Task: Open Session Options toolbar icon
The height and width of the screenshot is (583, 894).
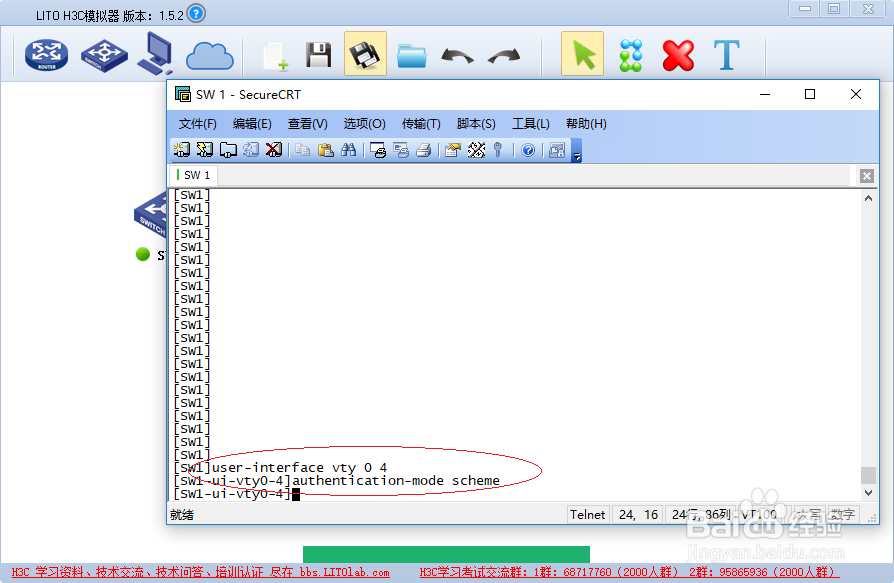Action: click(453, 150)
